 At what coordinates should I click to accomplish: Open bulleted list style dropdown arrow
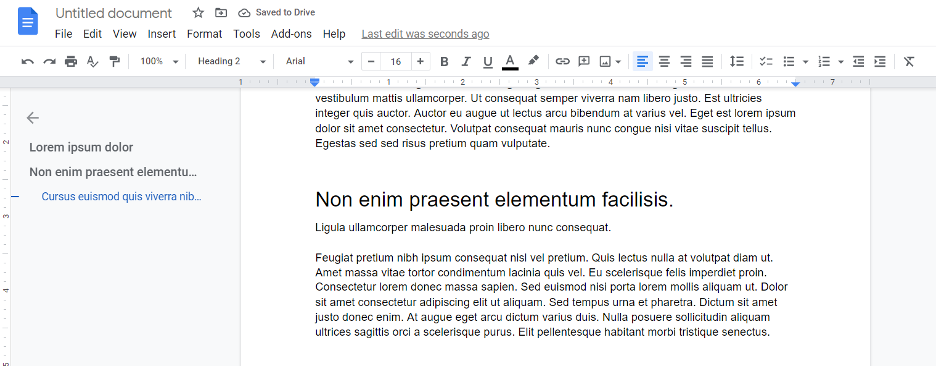tap(805, 61)
